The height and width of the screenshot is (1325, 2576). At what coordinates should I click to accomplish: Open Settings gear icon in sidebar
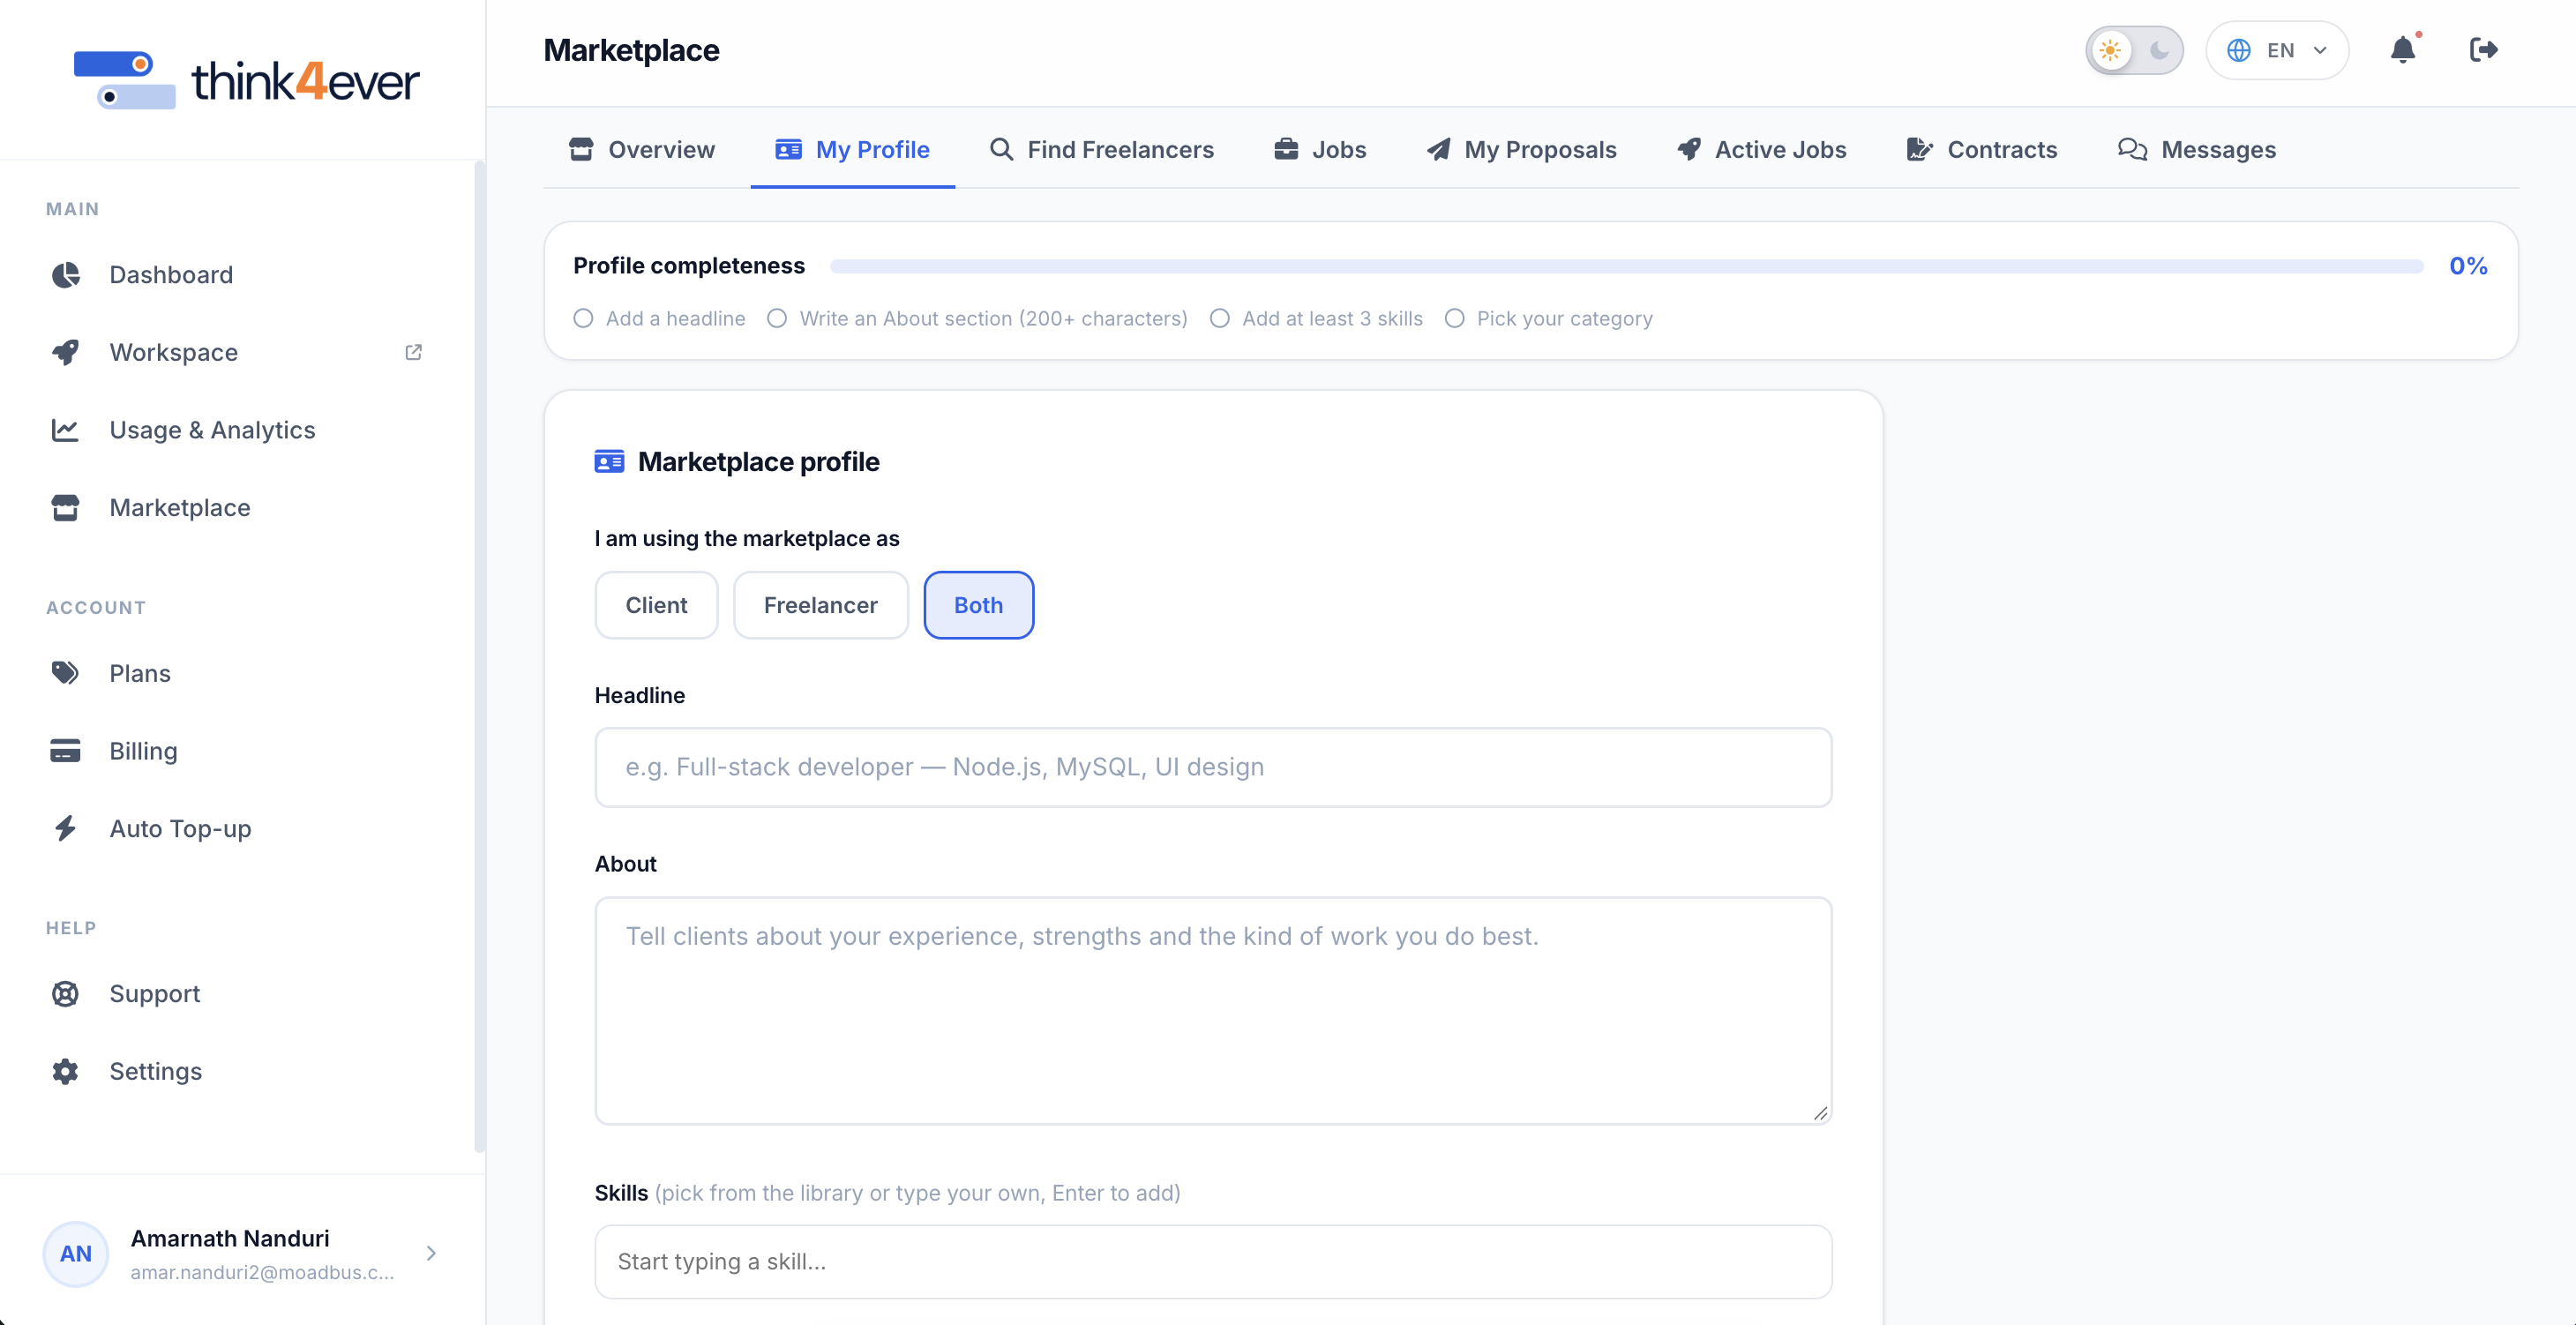tap(66, 1071)
